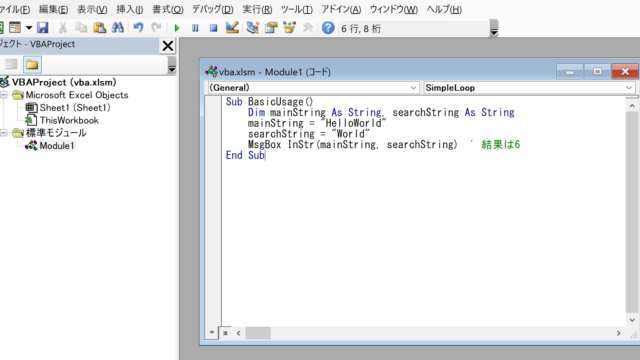Open the デバッグ(D) menu
The height and width of the screenshot is (360, 640).
213,9
